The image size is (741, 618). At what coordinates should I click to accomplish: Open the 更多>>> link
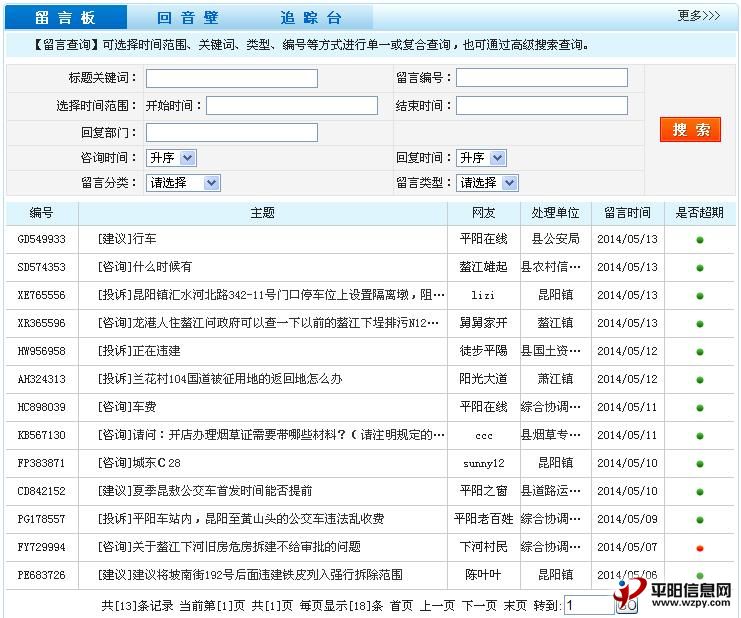pyautogui.click(x=698, y=16)
